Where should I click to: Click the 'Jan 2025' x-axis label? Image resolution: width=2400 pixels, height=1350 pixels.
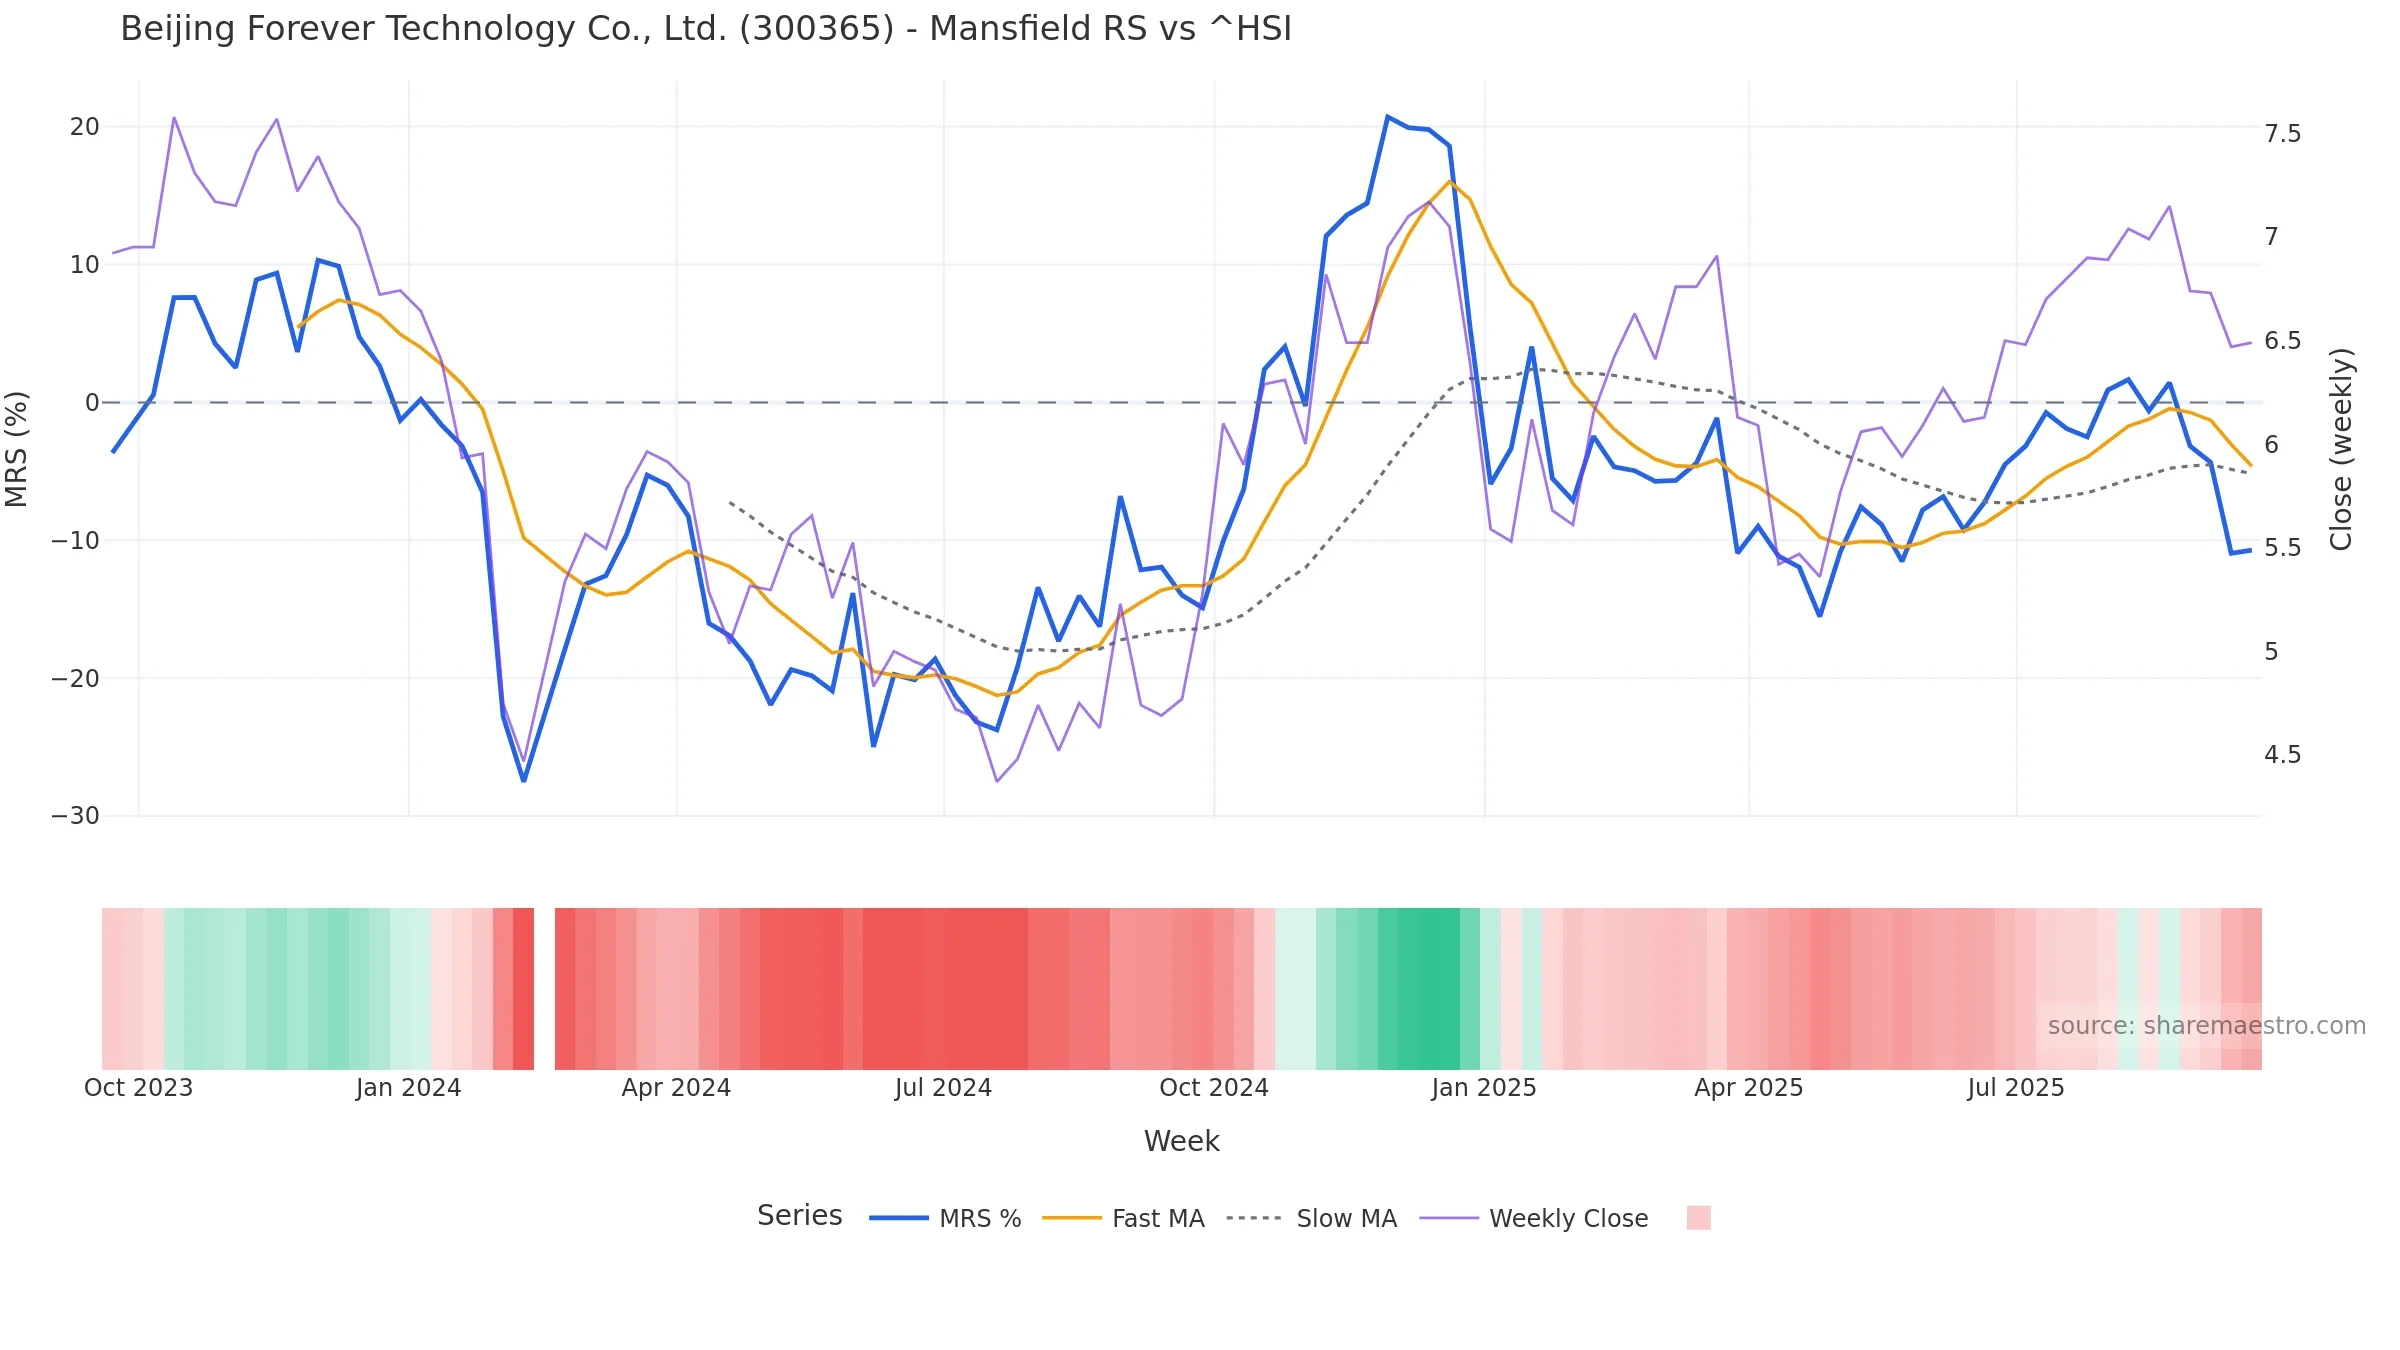[1484, 1088]
